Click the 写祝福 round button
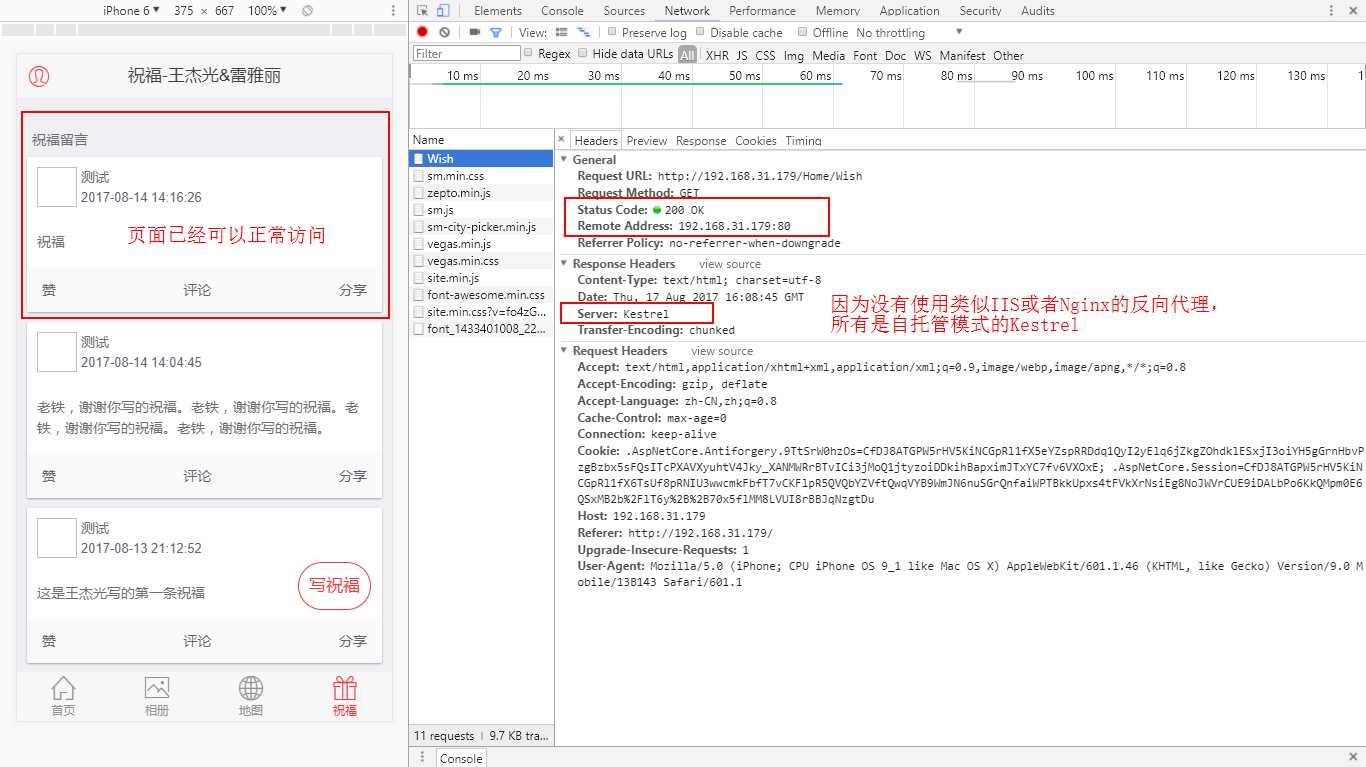 (334, 586)
